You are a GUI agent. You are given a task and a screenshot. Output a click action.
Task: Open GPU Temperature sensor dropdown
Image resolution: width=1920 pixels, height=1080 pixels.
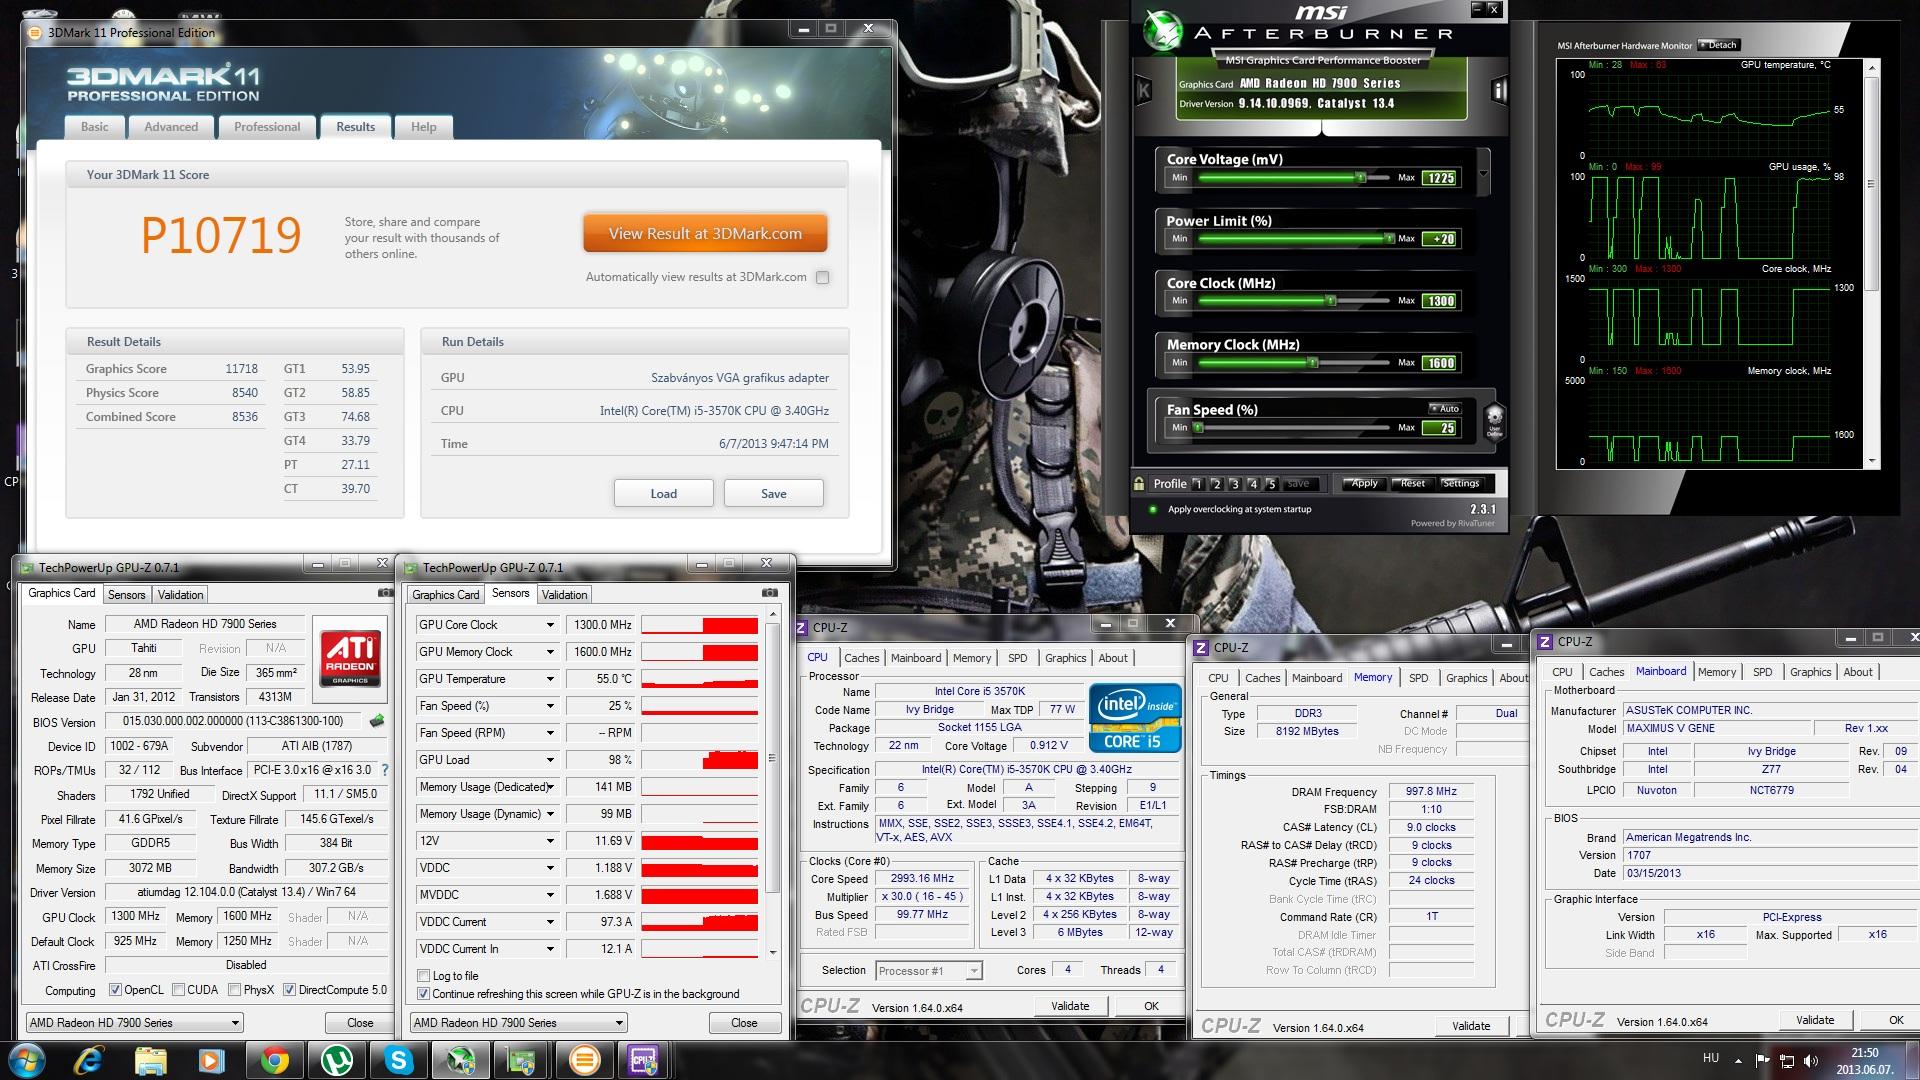click(549, 679)
